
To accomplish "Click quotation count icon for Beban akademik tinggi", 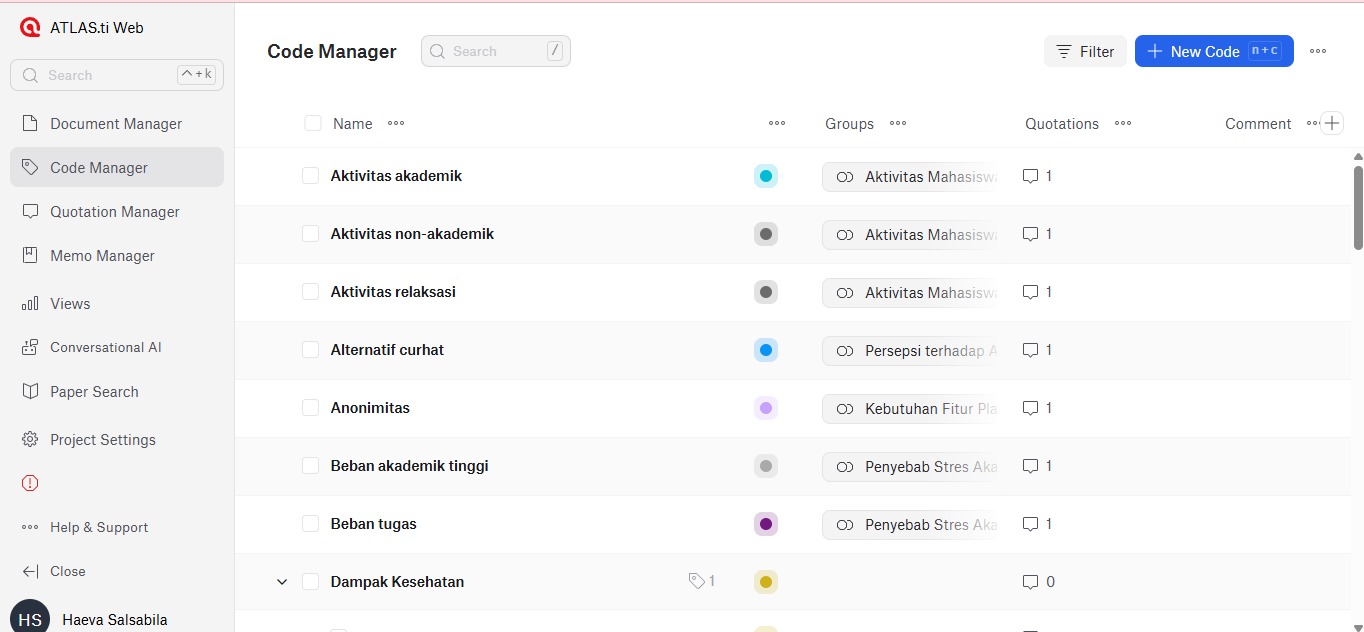I will [x=1031, y=466].
